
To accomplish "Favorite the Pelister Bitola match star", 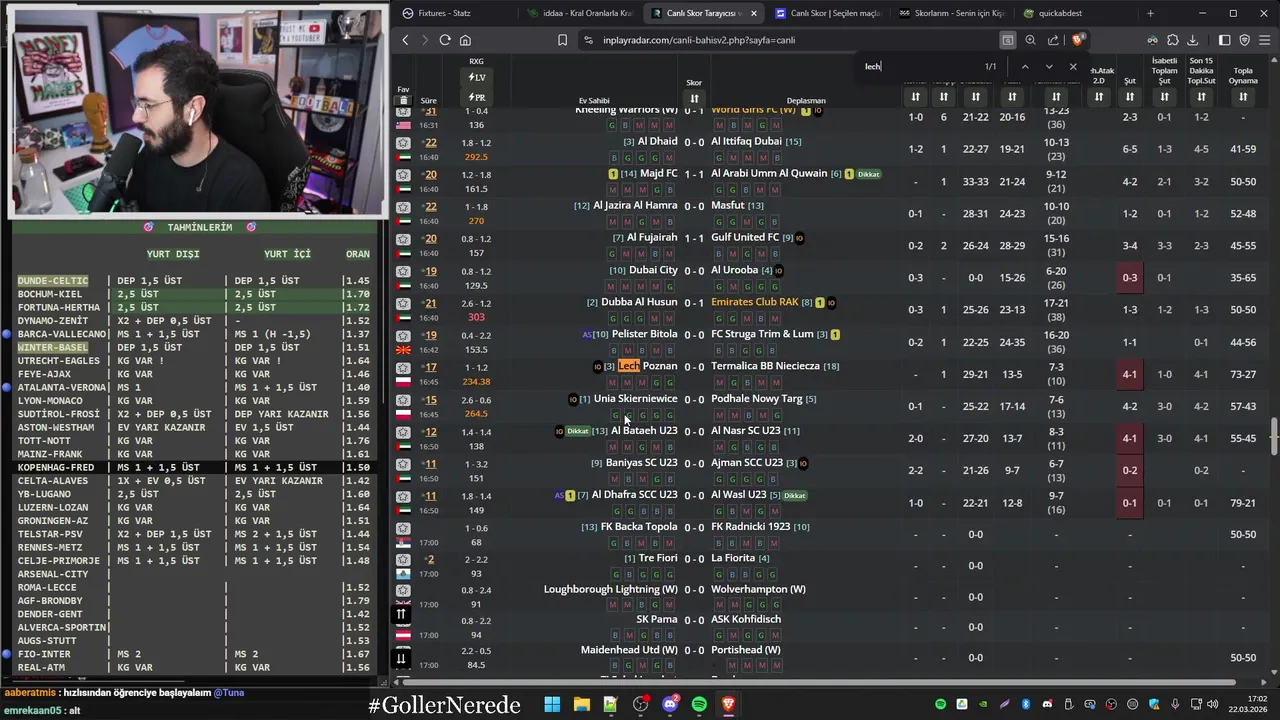I will (403, 335).
